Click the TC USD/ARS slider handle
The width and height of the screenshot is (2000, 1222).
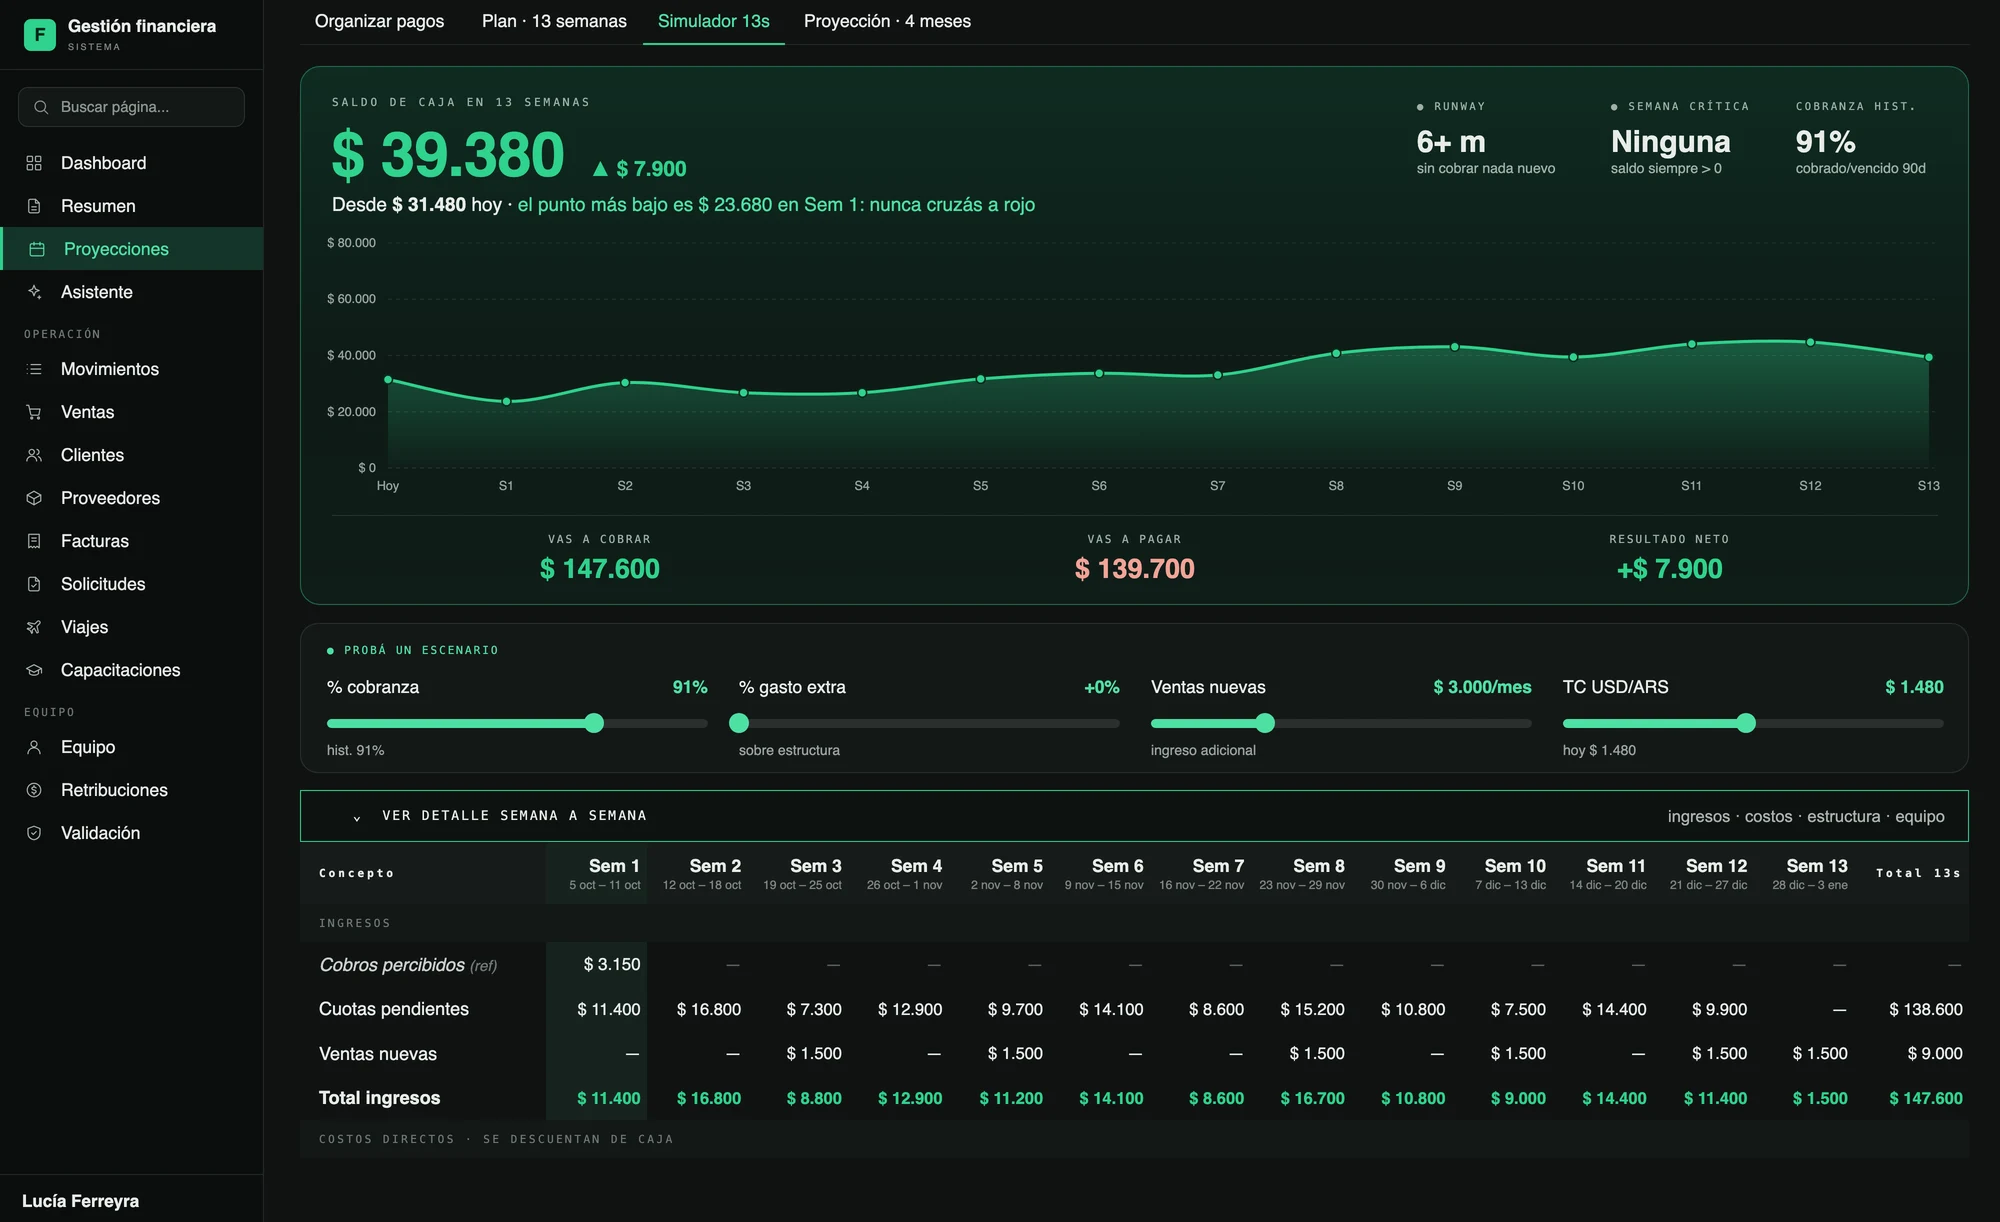coord(1746,723)
